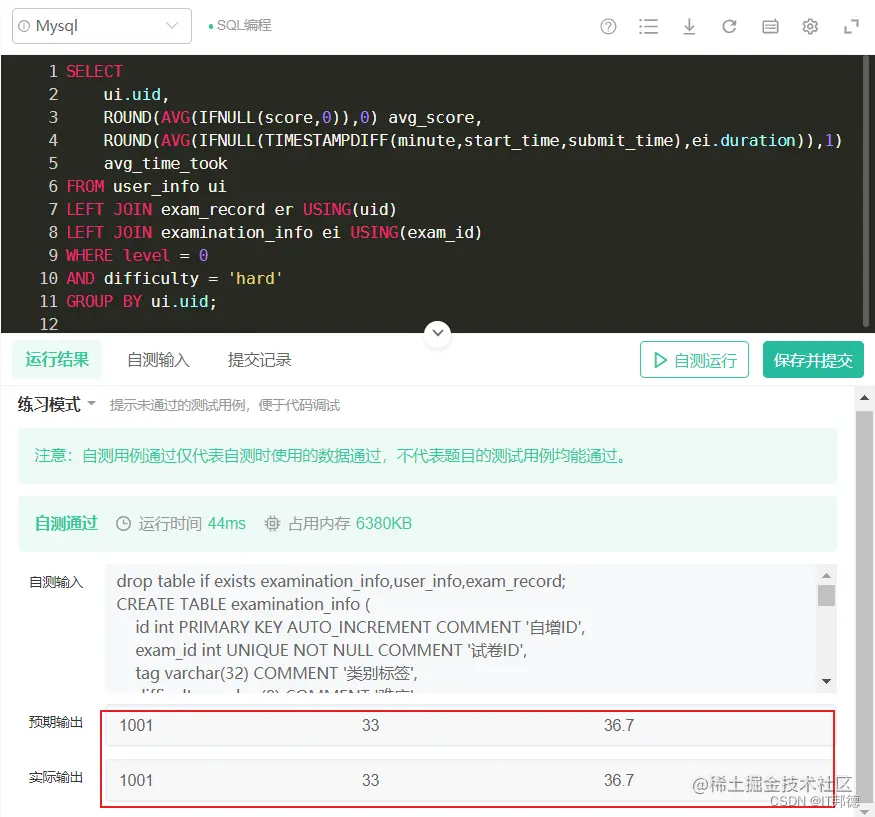Click the clock icon beside 运行时间
This screenshot has height=817, width=875.
click(x=123, y=523)
